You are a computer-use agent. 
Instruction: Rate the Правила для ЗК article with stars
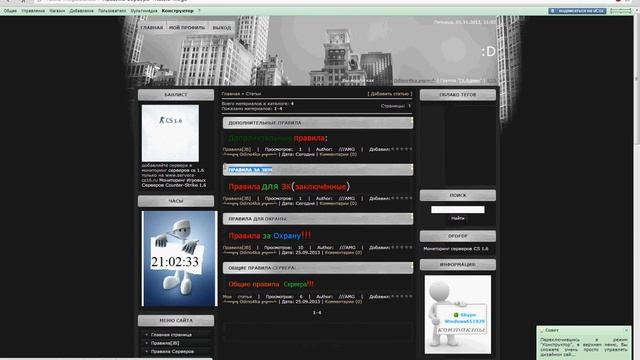coord(402,198)
